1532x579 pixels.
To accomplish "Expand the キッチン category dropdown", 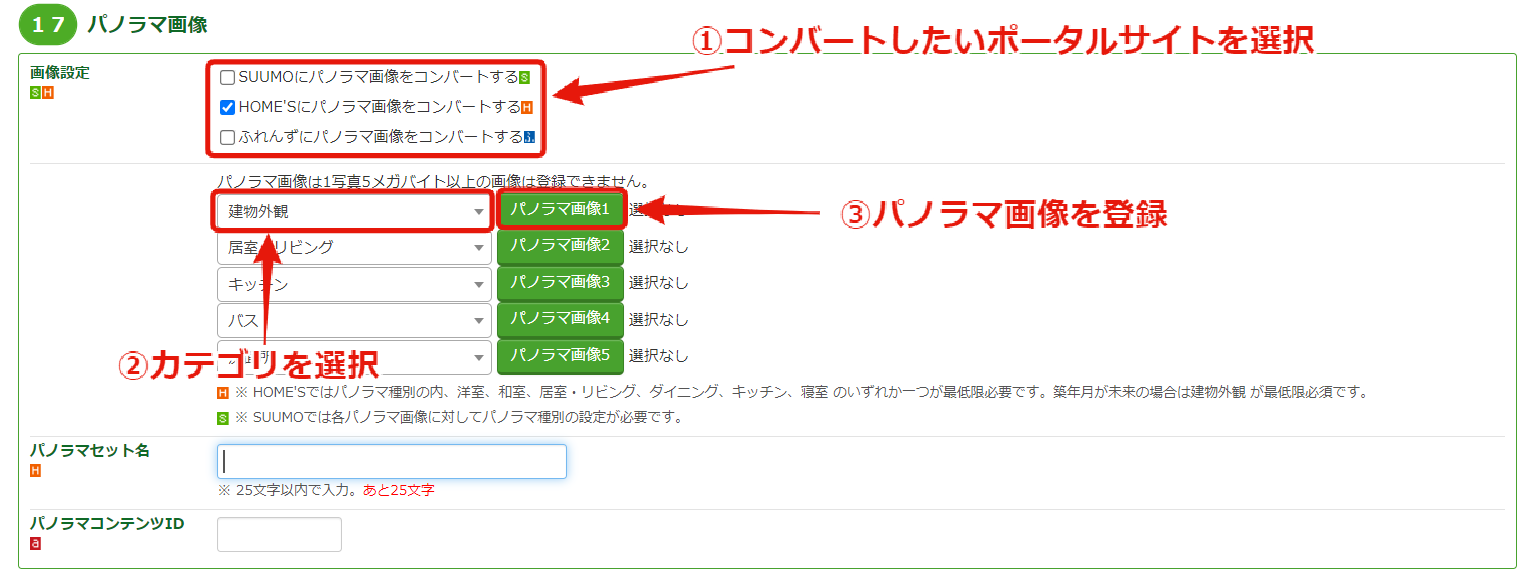I will click(x=354, y=284).
